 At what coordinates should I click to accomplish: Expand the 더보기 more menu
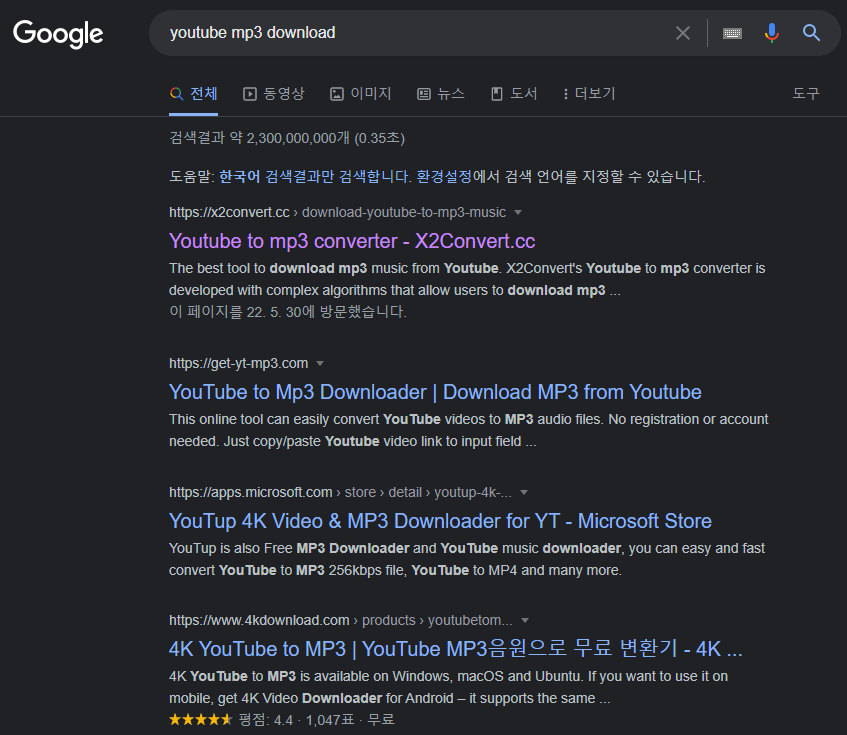pos(589,94)
